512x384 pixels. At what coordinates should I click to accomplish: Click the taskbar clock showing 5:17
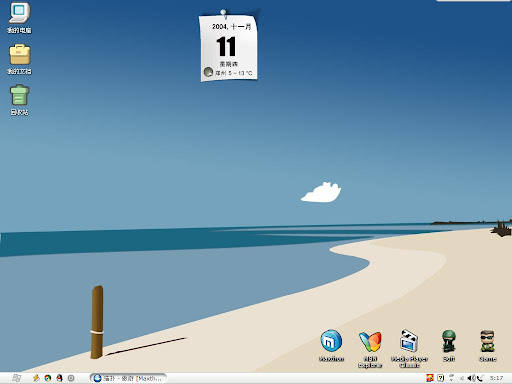point(496,378)
